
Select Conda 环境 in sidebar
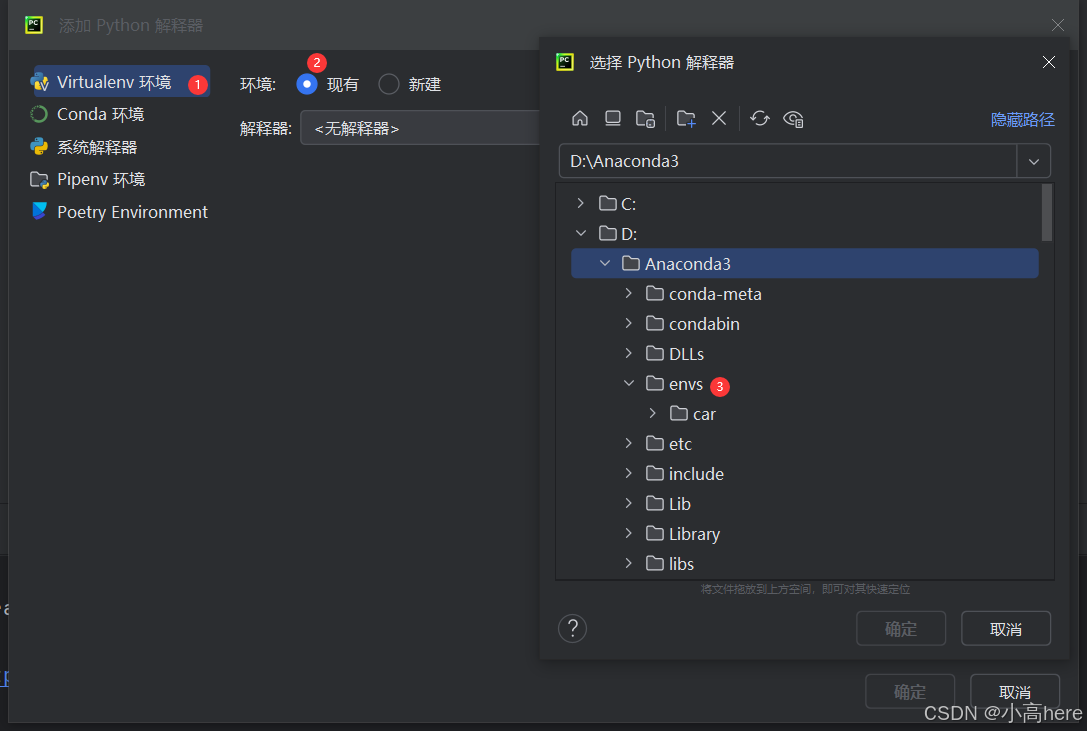87,114
